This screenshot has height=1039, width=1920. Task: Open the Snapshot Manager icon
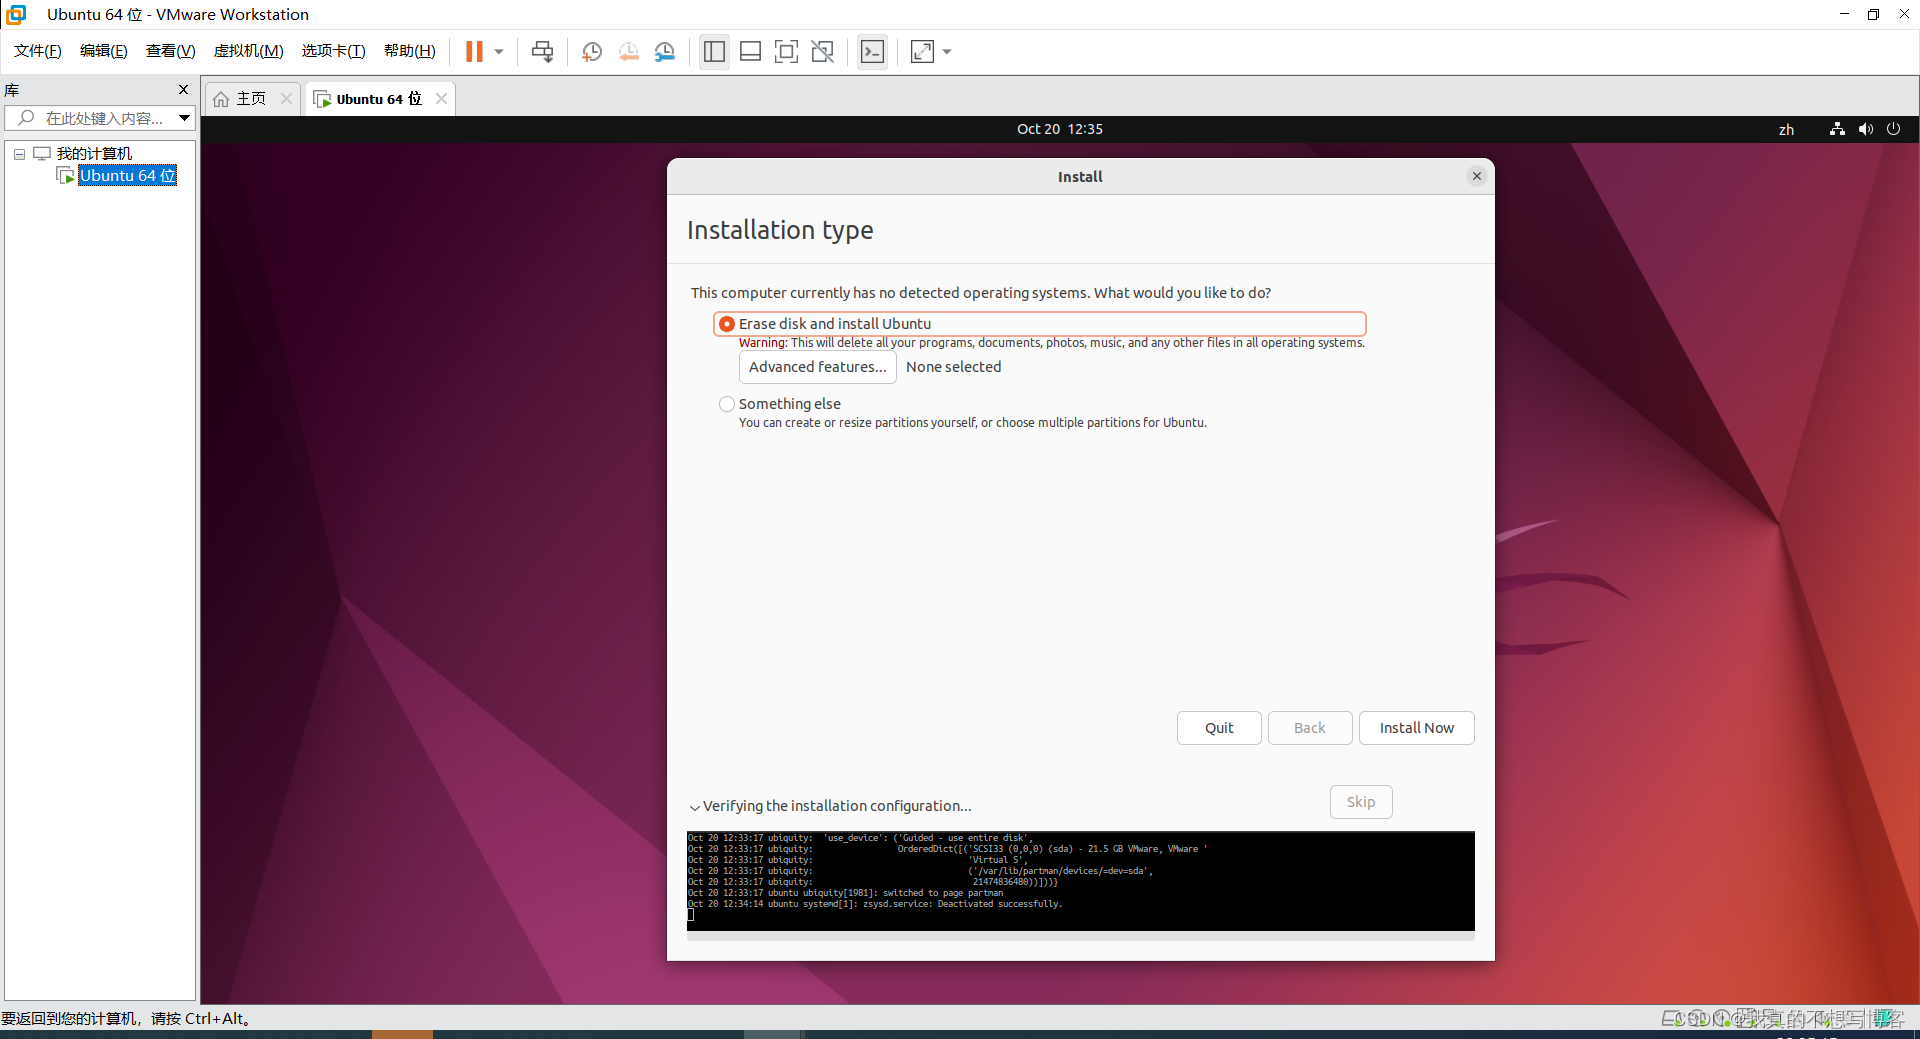pyautogui.click(x=665, y=51)
